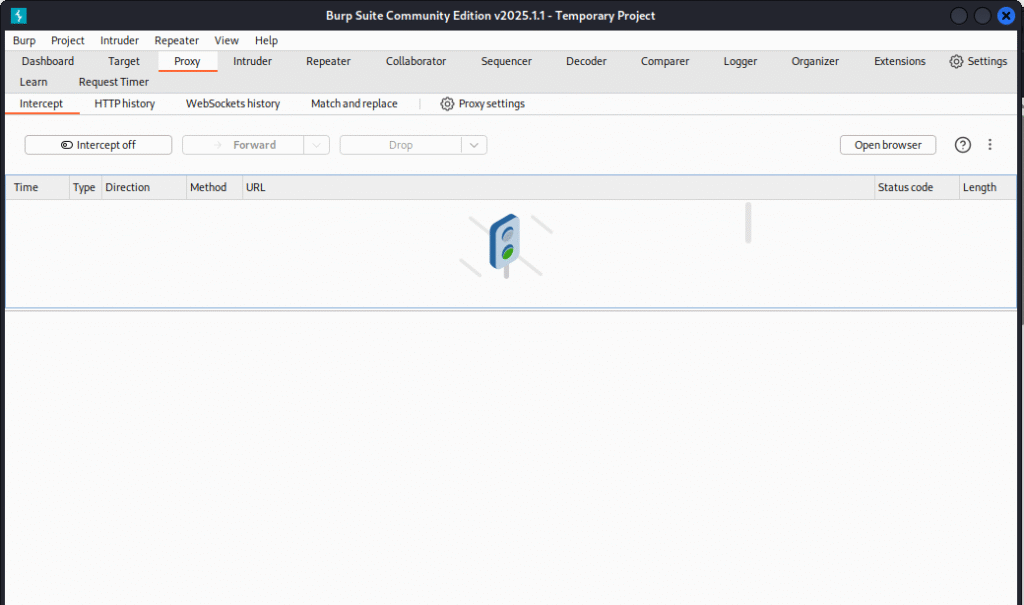Open the Burp menu
Screen dimensions: 1024x605
tap(24, 41)
